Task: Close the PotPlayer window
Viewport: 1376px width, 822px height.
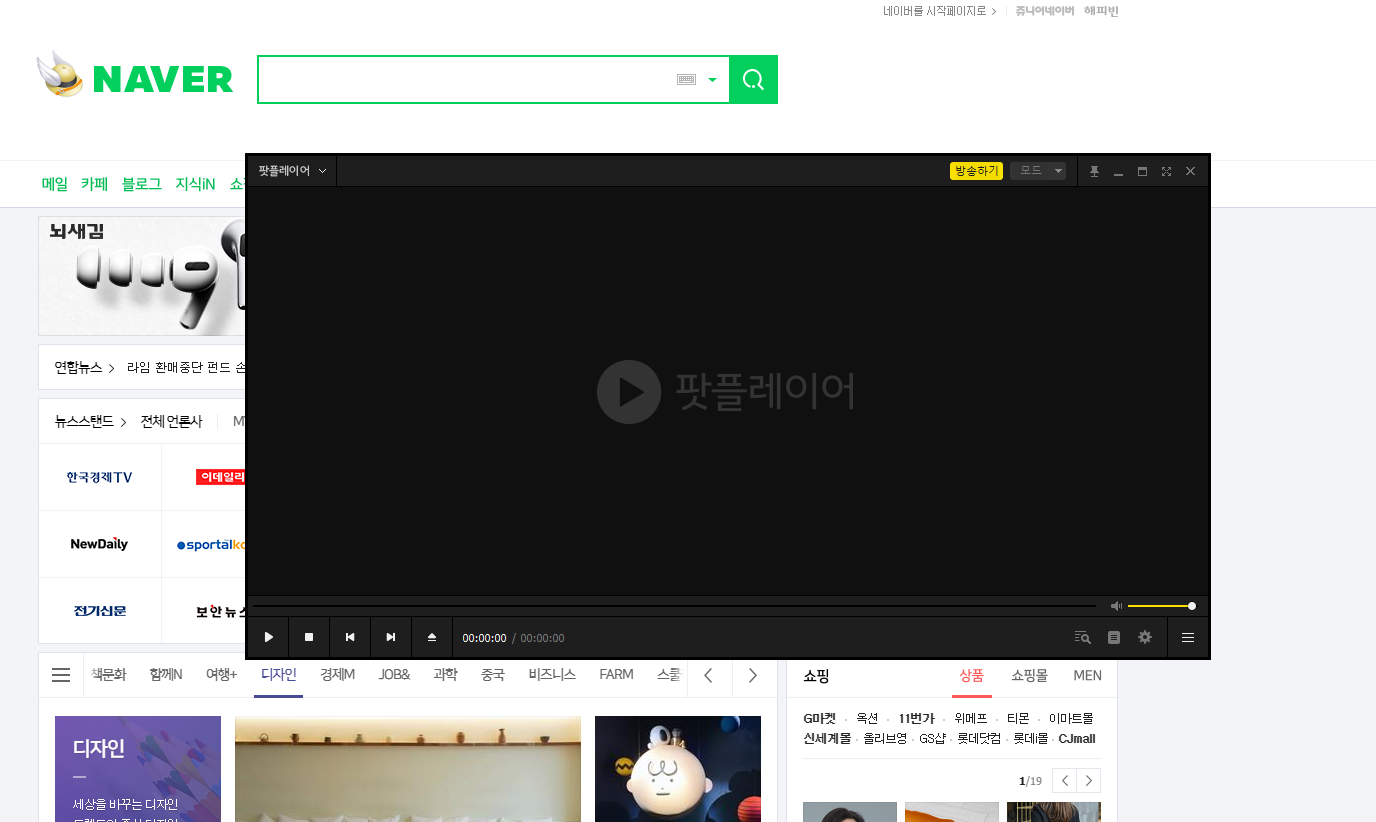Action: tap(1190, 171)
